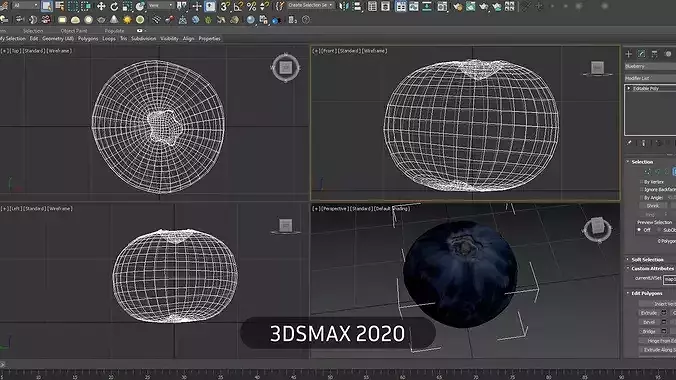
Task: Open the Geometry (All) ribbon panel
Action: pos(58,39)
